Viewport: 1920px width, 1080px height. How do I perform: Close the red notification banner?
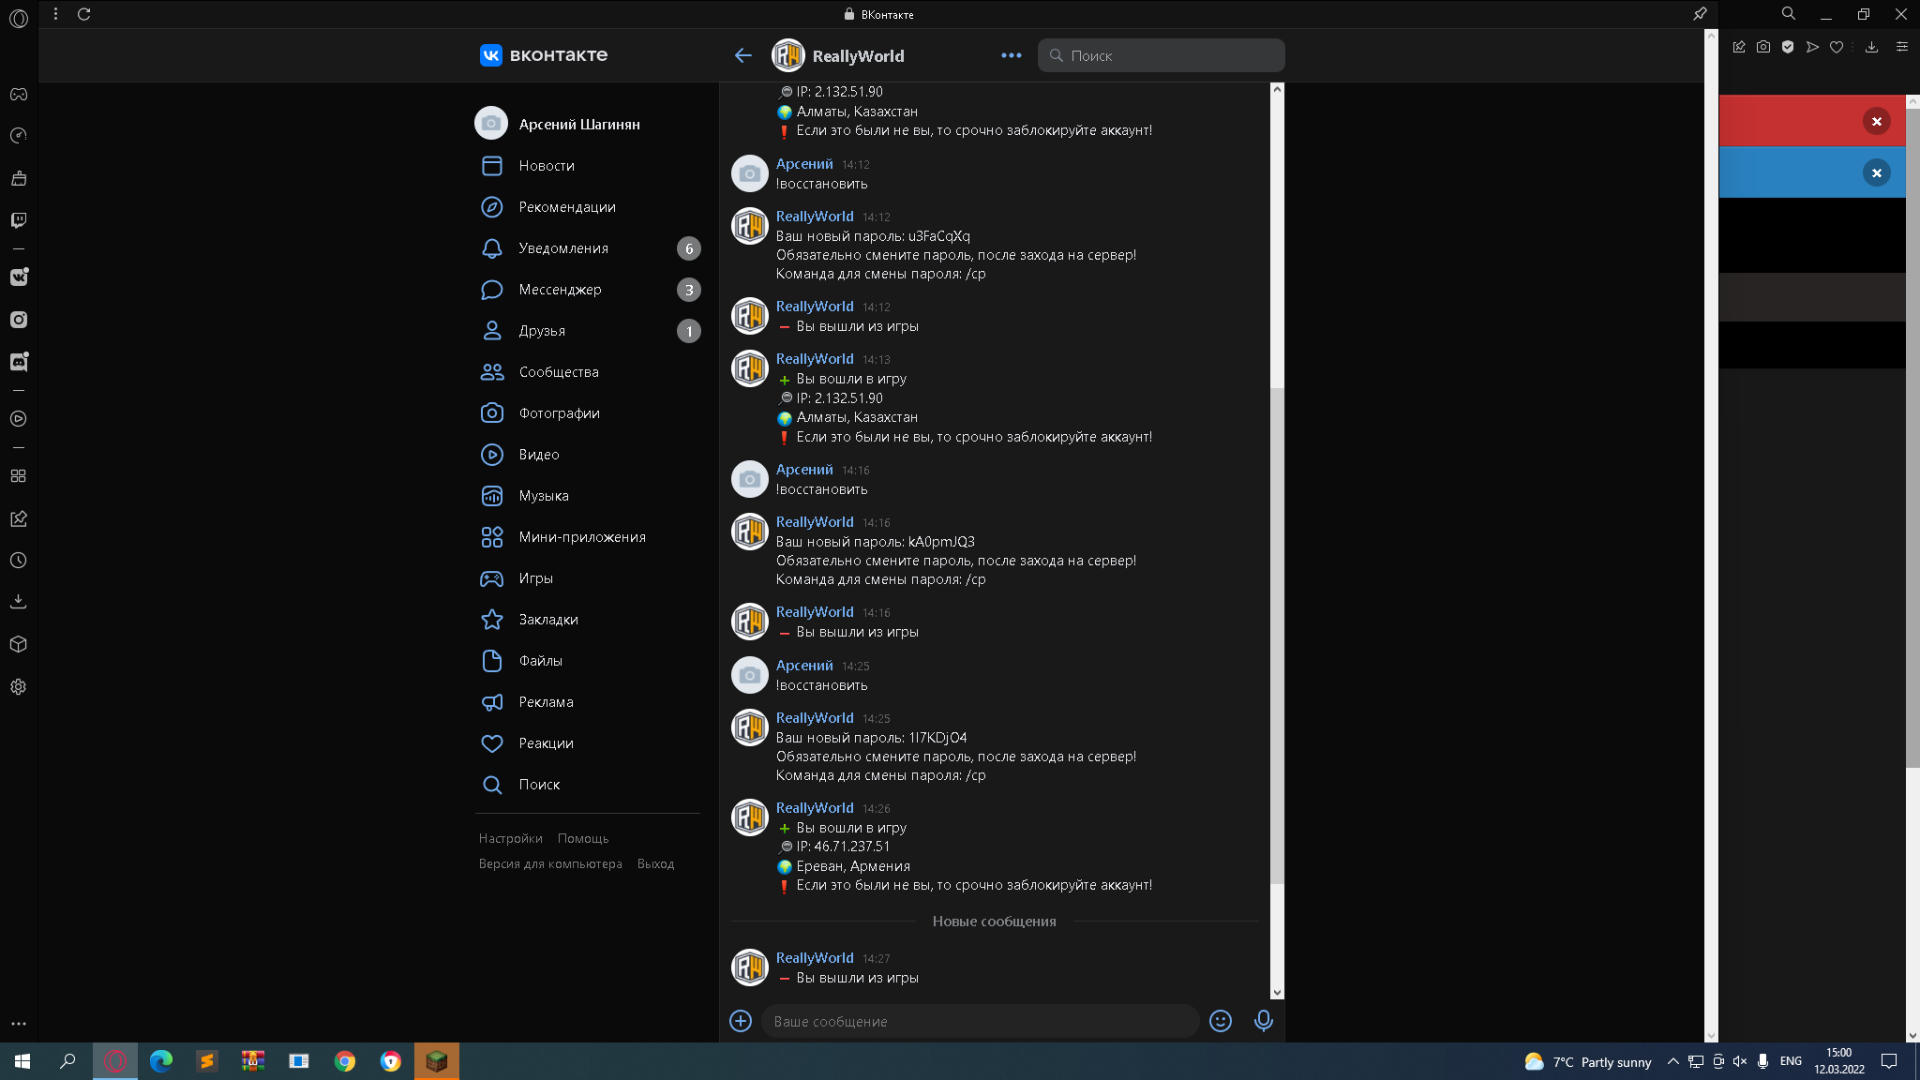pyautogui.click(x=1877, y=121)
